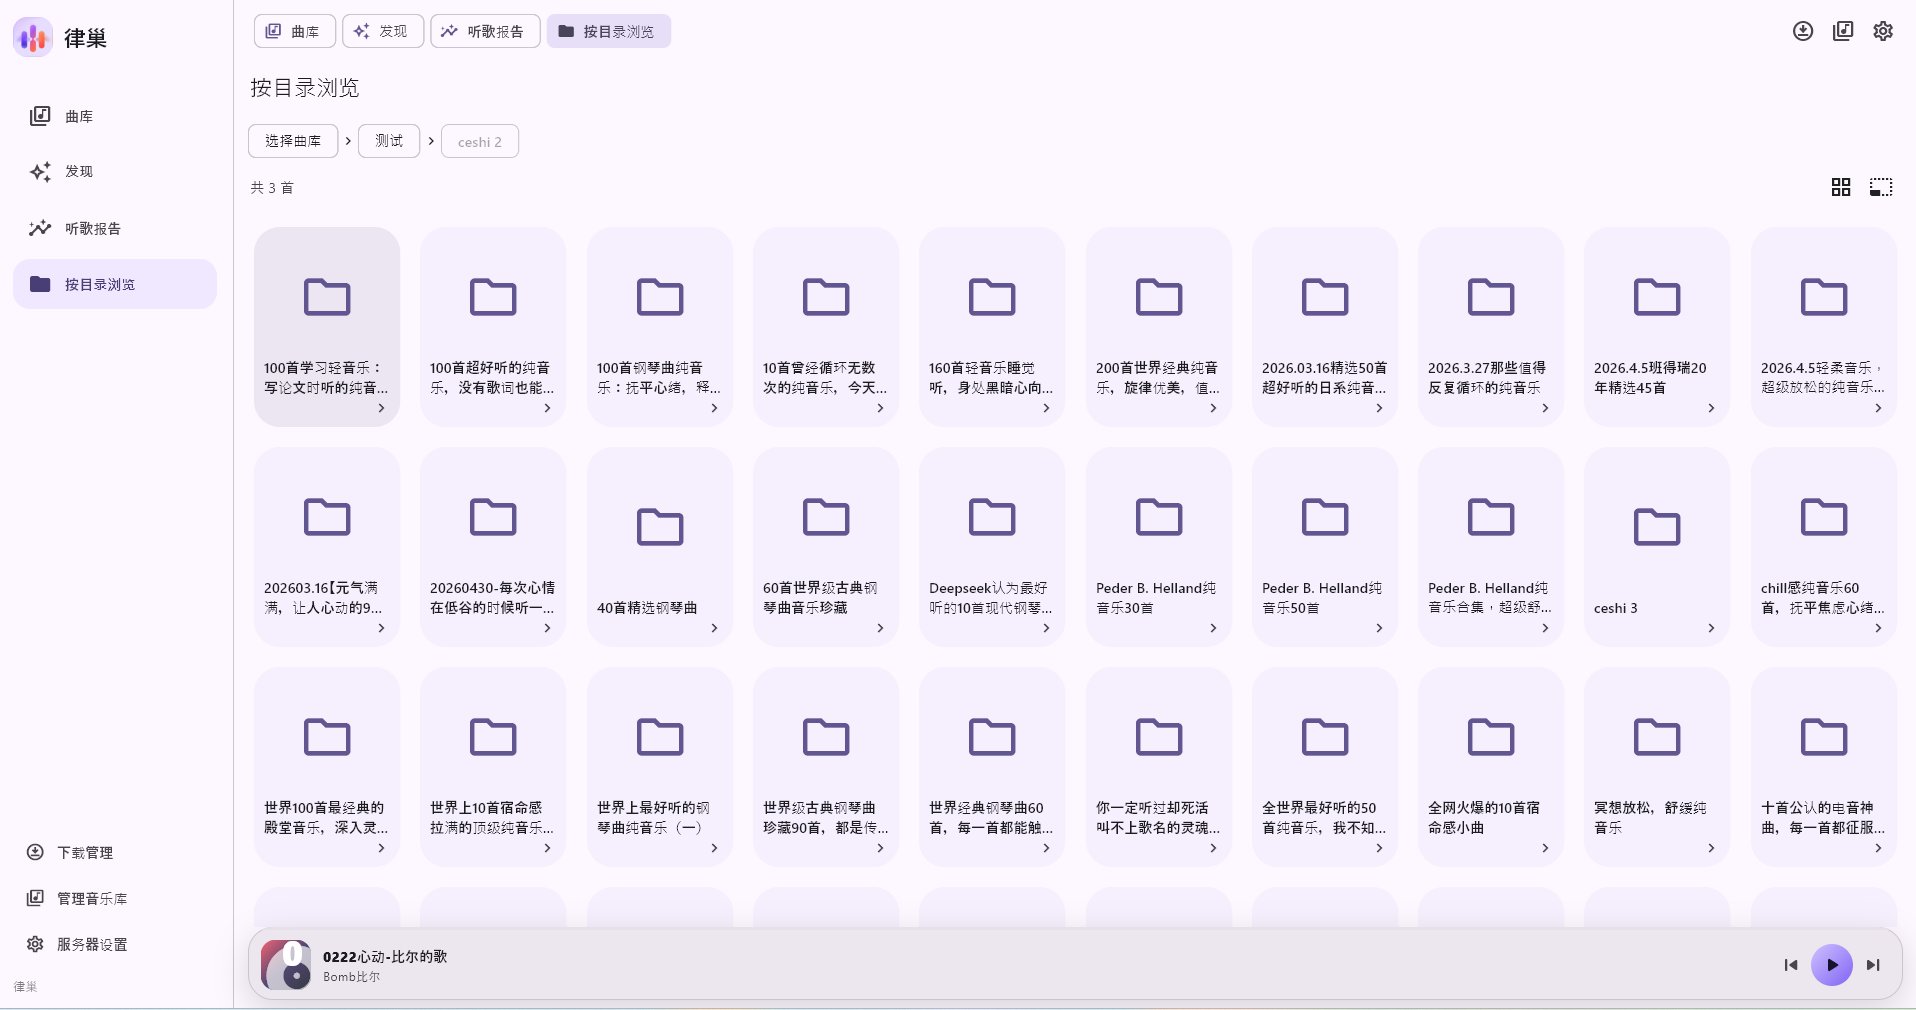Open folder icon of 60首世界级古典钢琴曲音乐珍藏

click(x=826, y=517)
